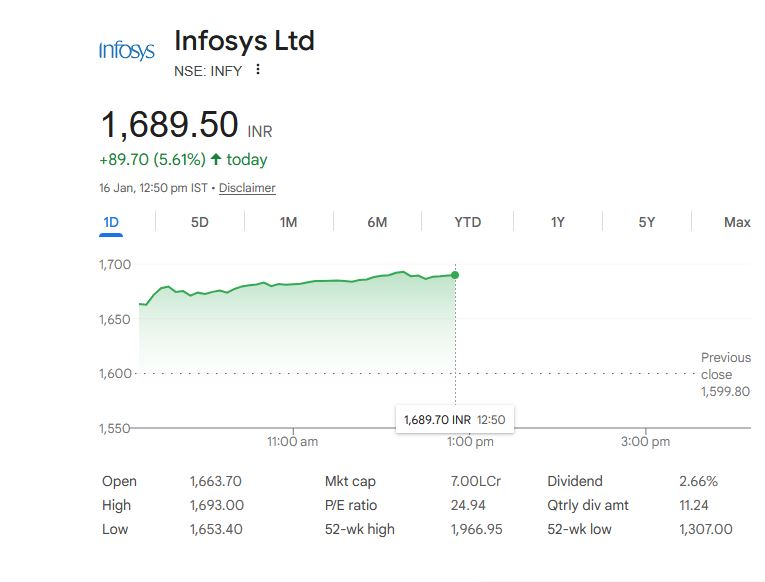The width and height of the screenshot is (765, 582).
Task: Click the Mkt cap value 7.00LCr
Action: (x=476, y=481)
